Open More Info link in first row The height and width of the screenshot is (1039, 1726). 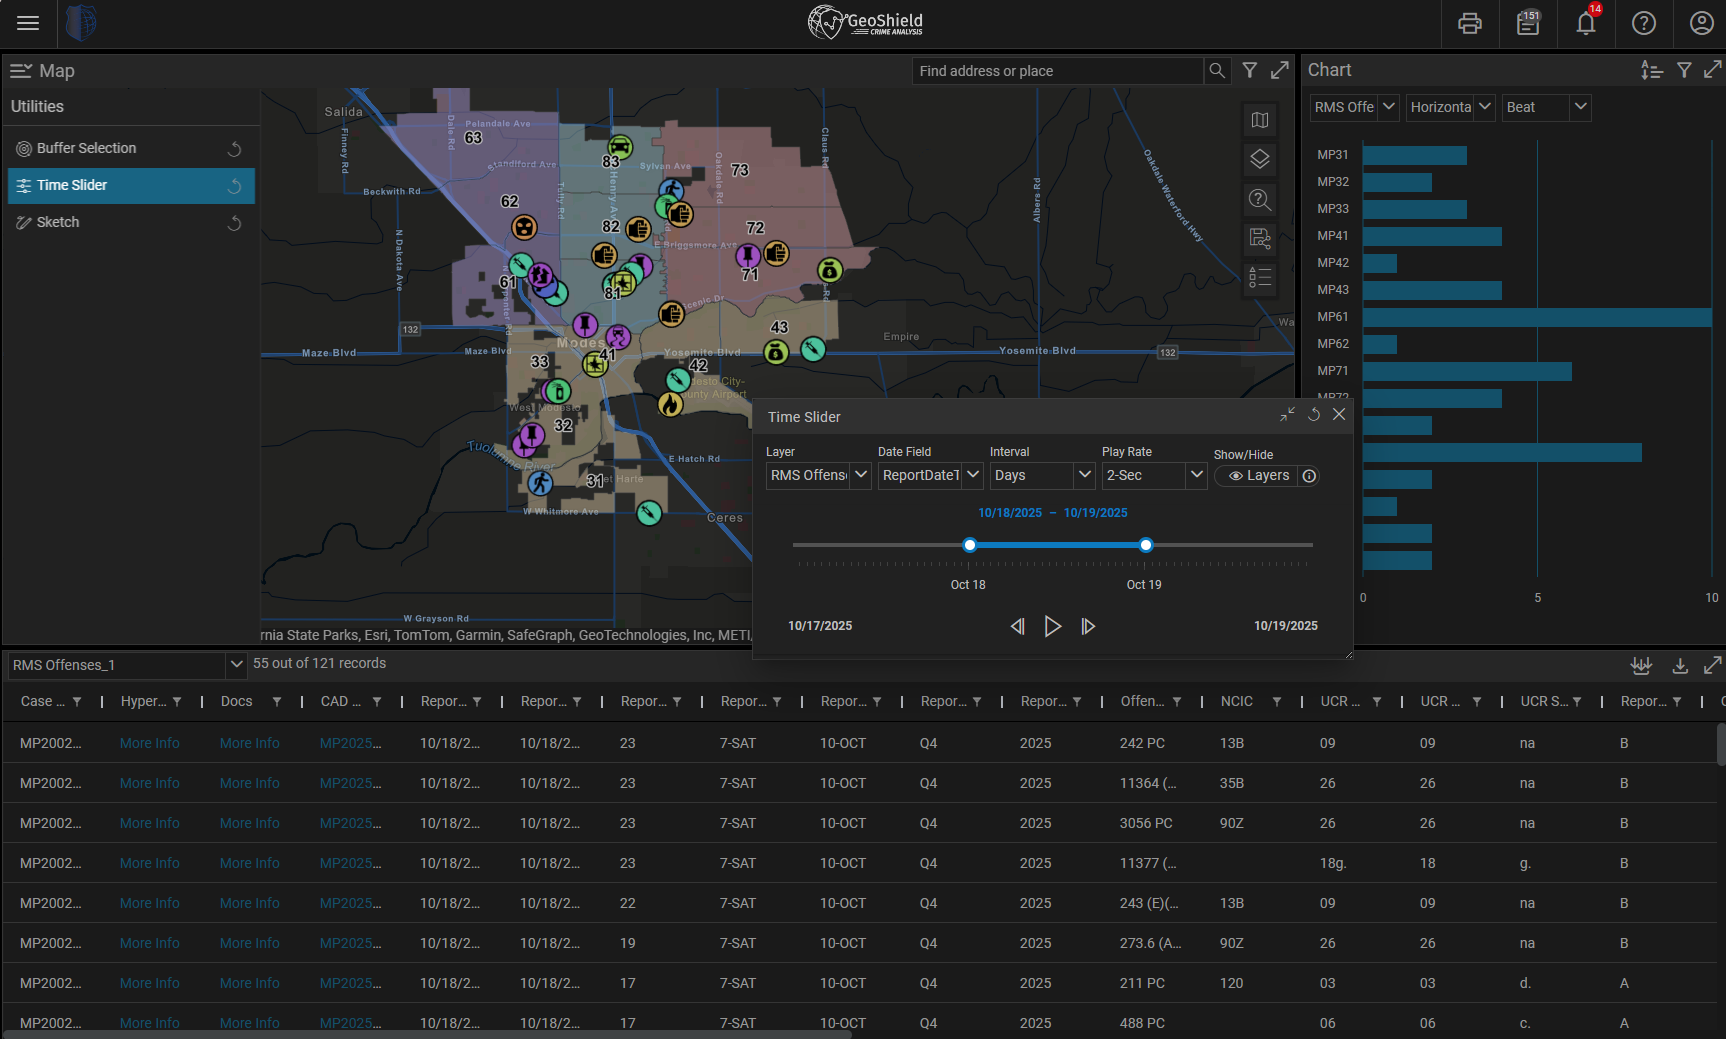150,743
